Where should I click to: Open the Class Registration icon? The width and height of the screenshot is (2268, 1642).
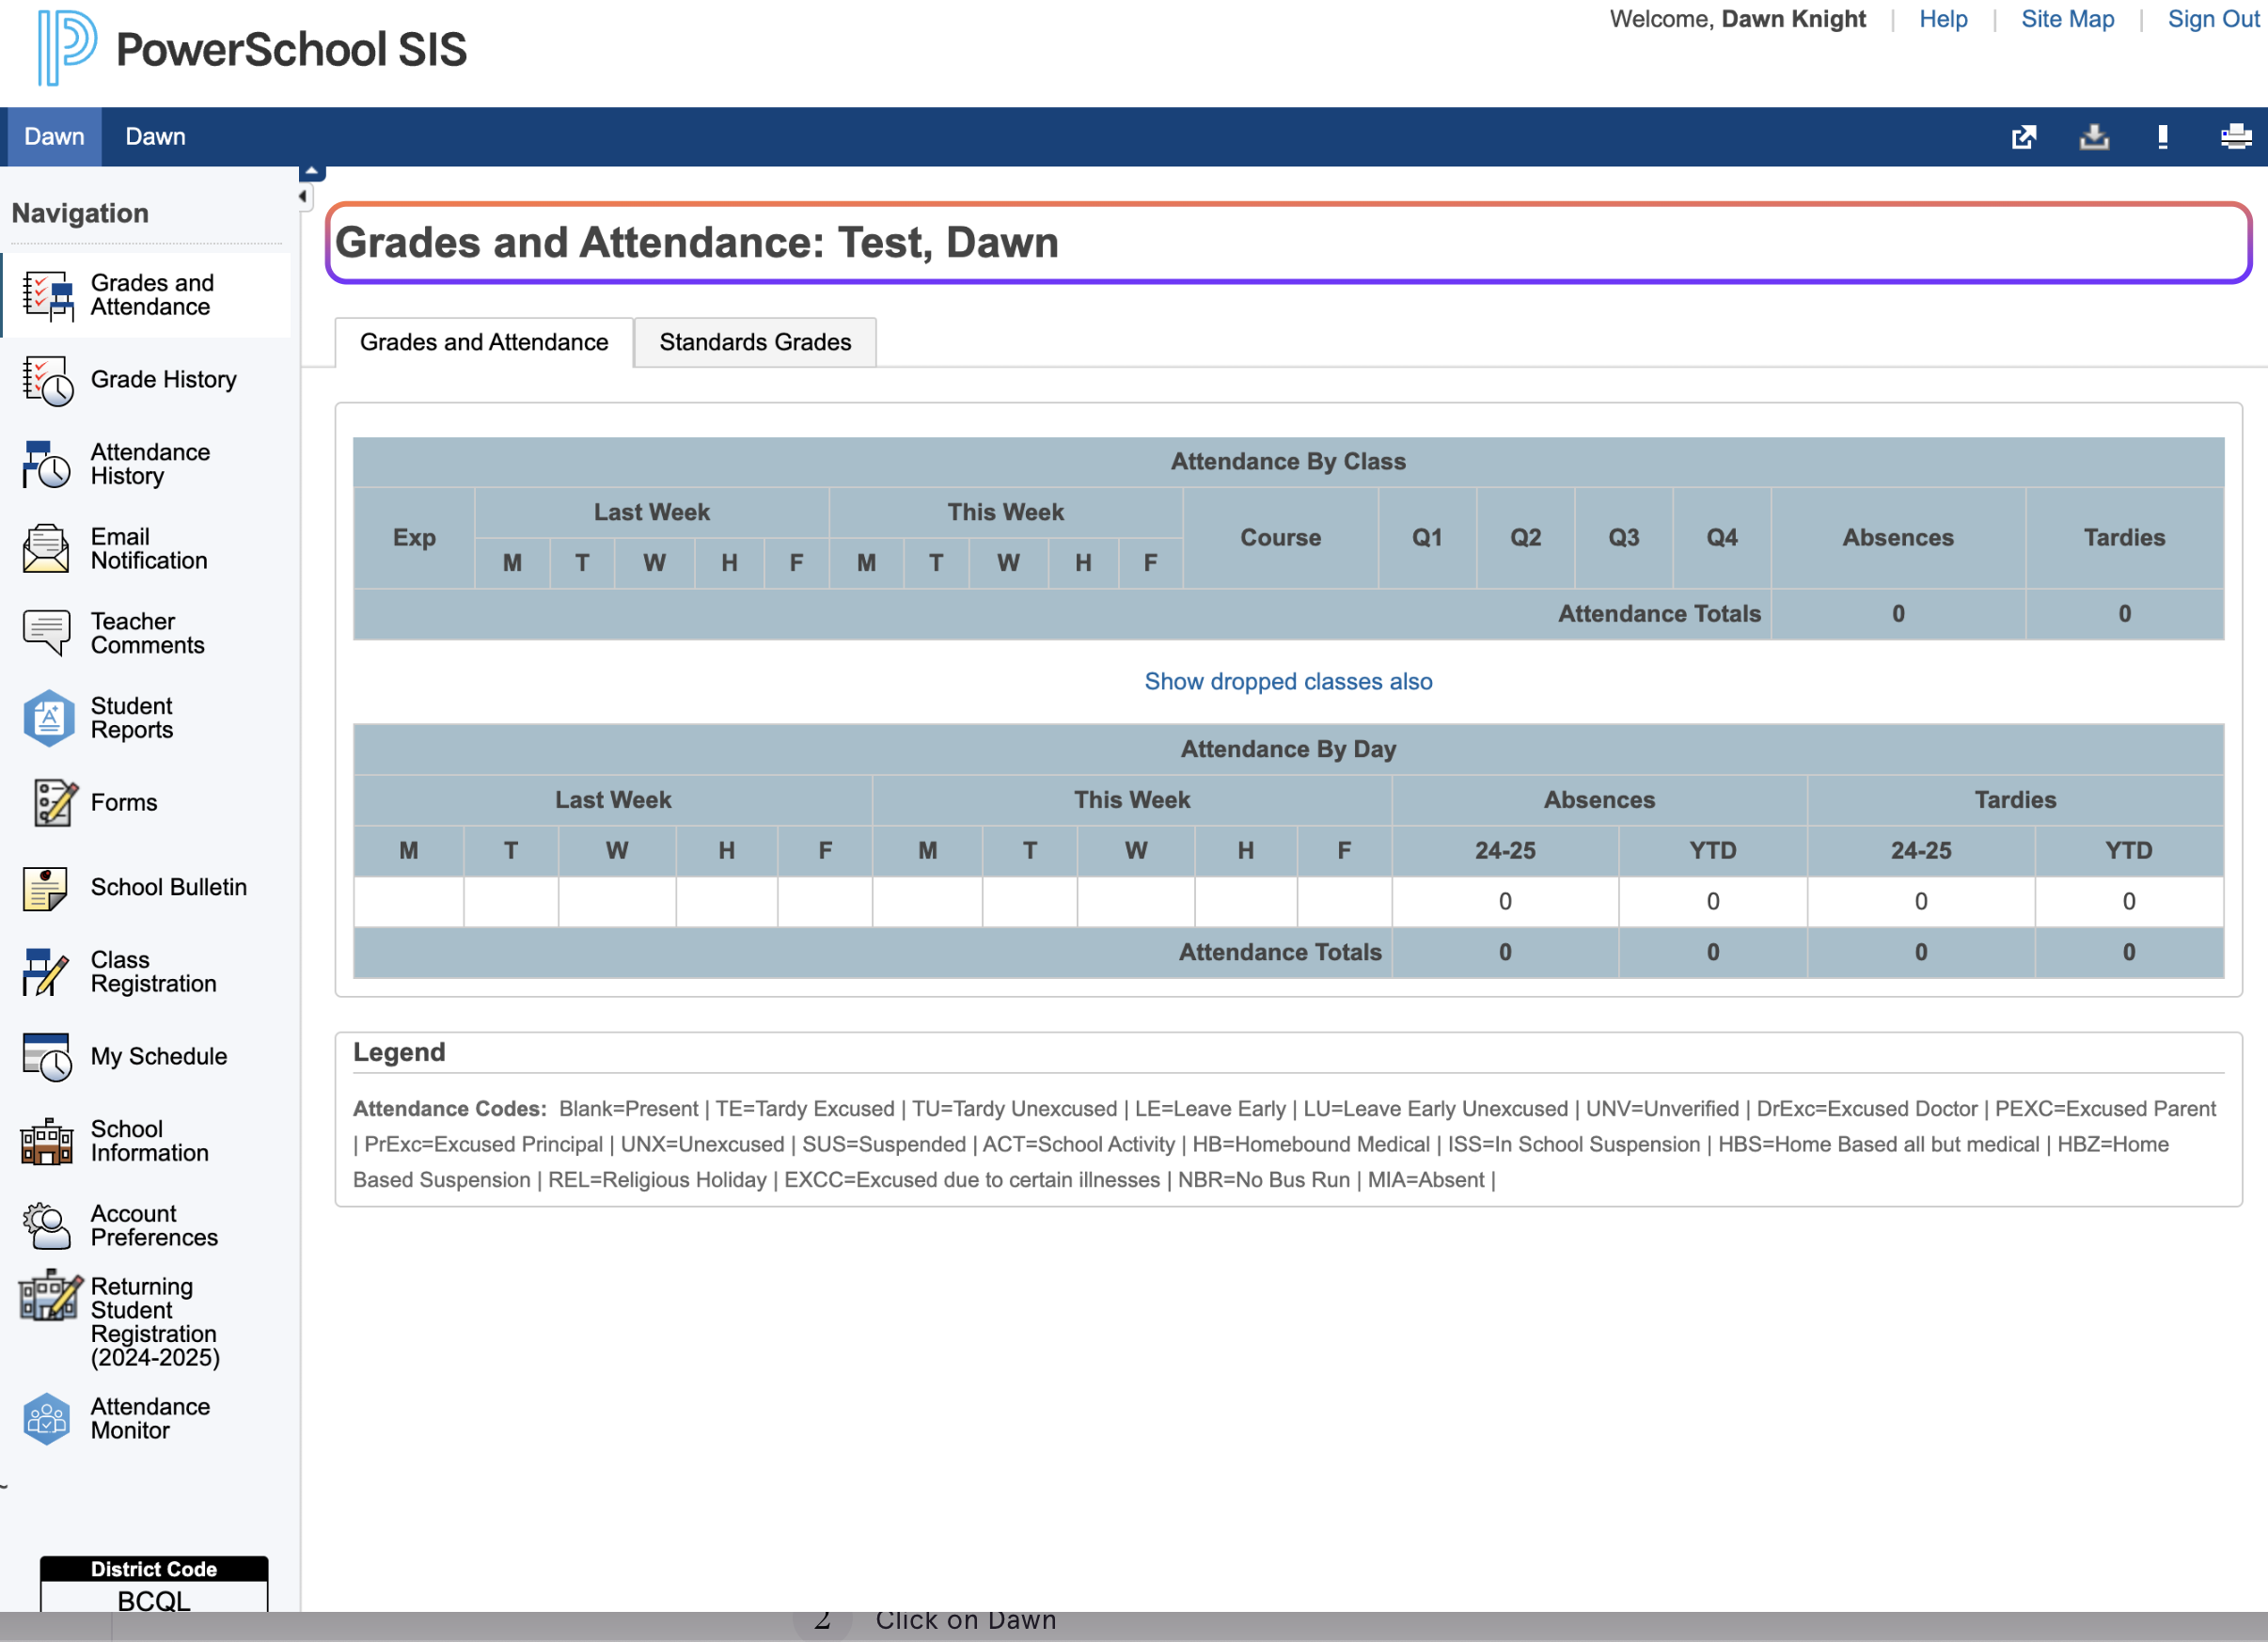click(x=45, y=972)
